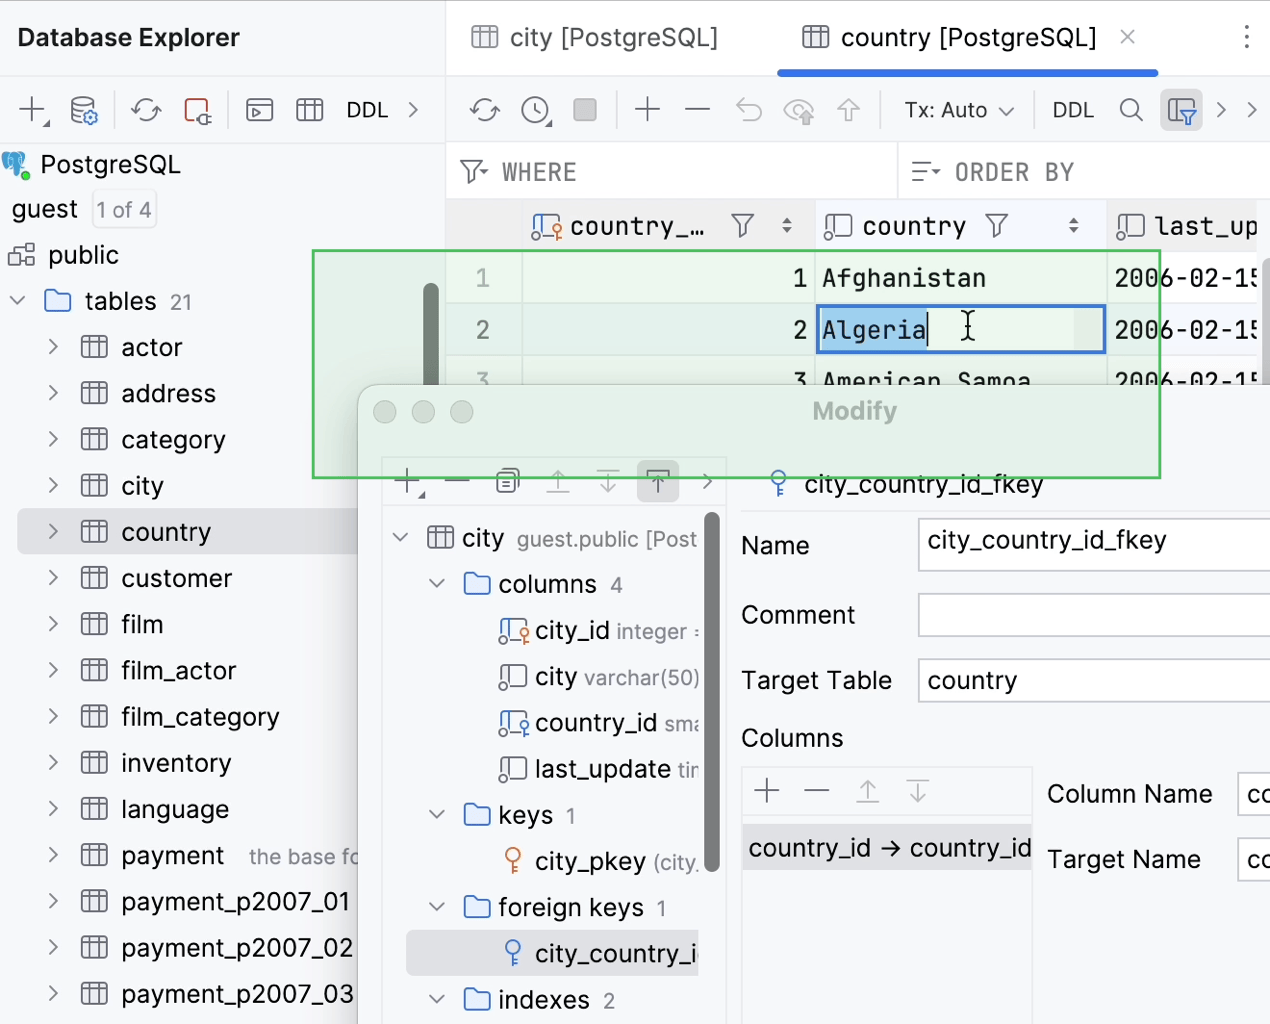Open data source properties in Database Explorer

[x=83, y=110]
